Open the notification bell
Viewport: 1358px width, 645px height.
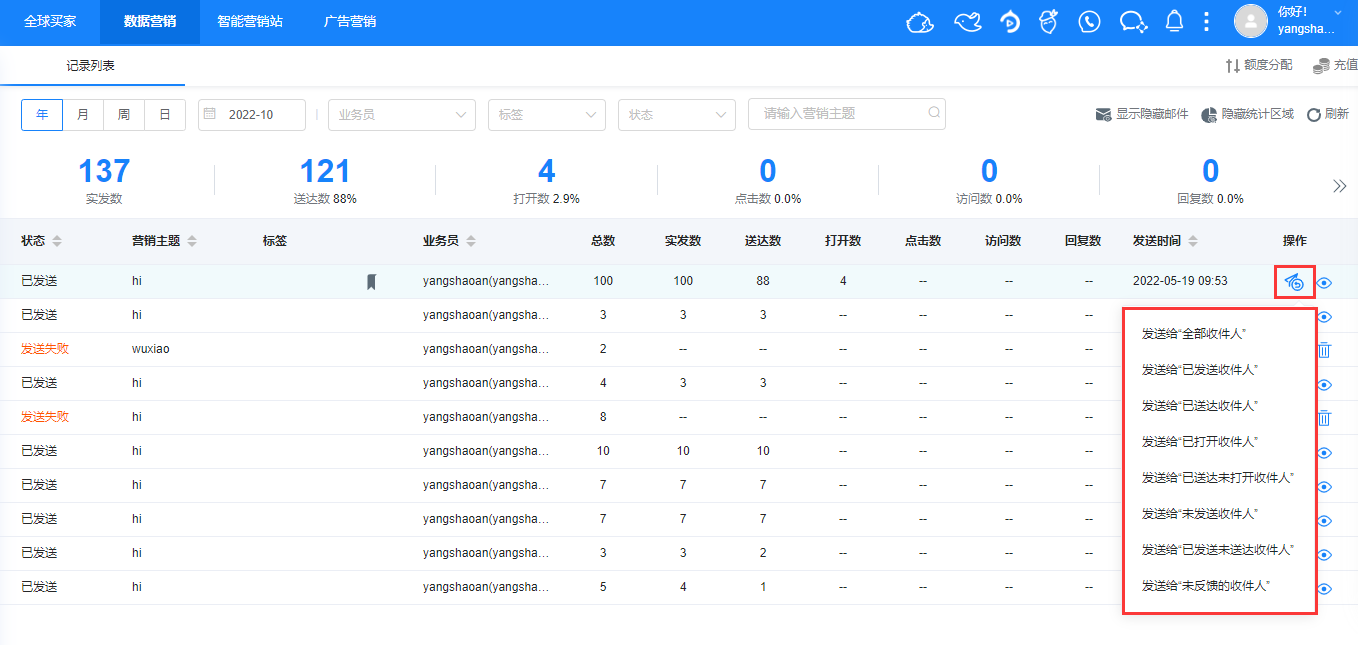pyautogui.click(x=1175, y=22)
